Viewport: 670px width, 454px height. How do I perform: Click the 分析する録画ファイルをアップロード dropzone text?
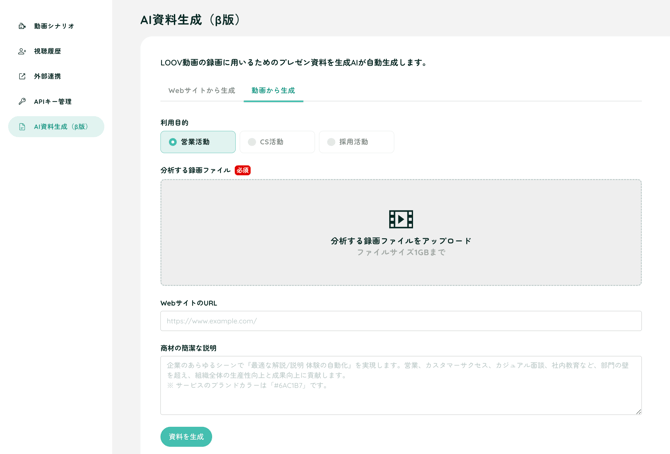point(401,241)
